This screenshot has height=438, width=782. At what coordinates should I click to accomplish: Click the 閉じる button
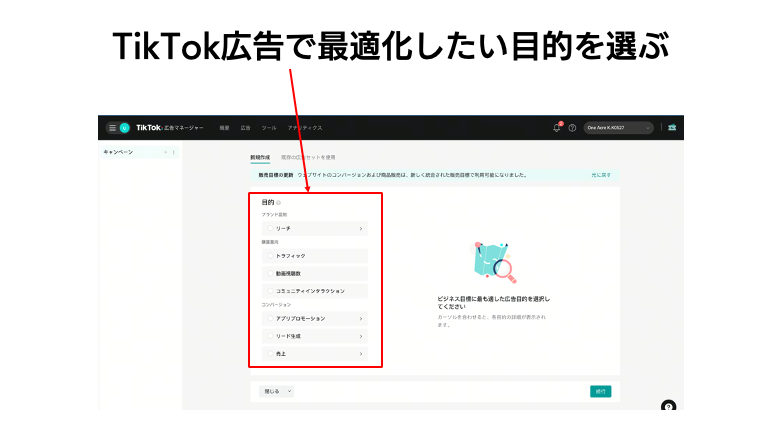272,392
